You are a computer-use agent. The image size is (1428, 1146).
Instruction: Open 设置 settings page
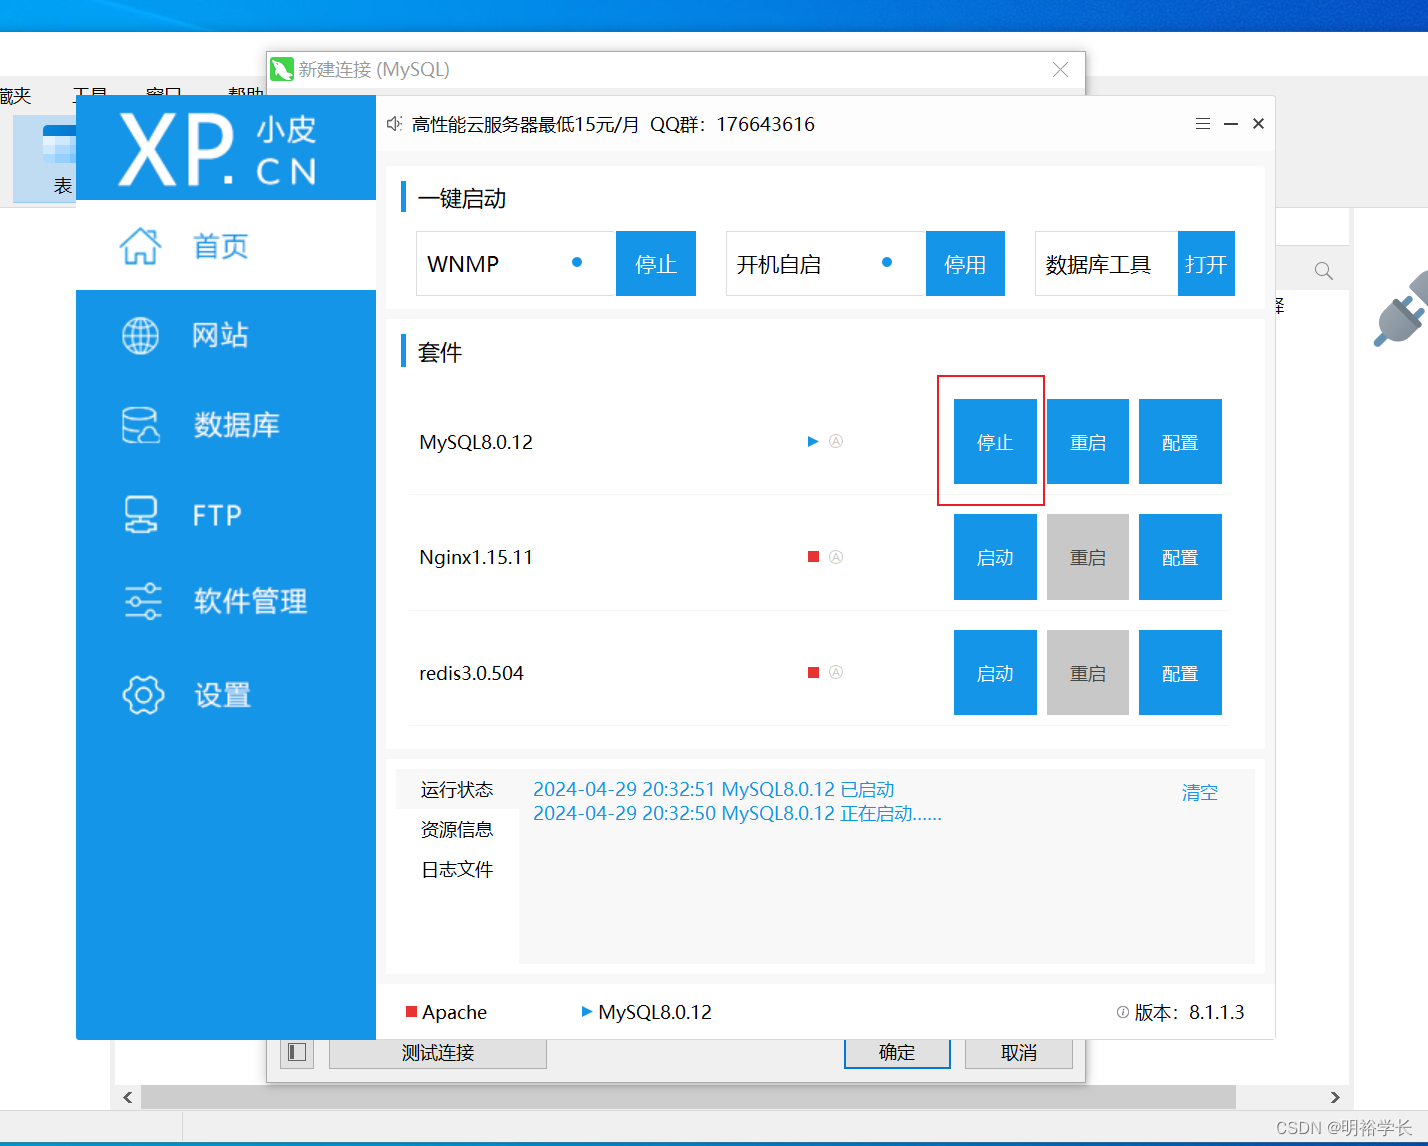coord(226,695)
